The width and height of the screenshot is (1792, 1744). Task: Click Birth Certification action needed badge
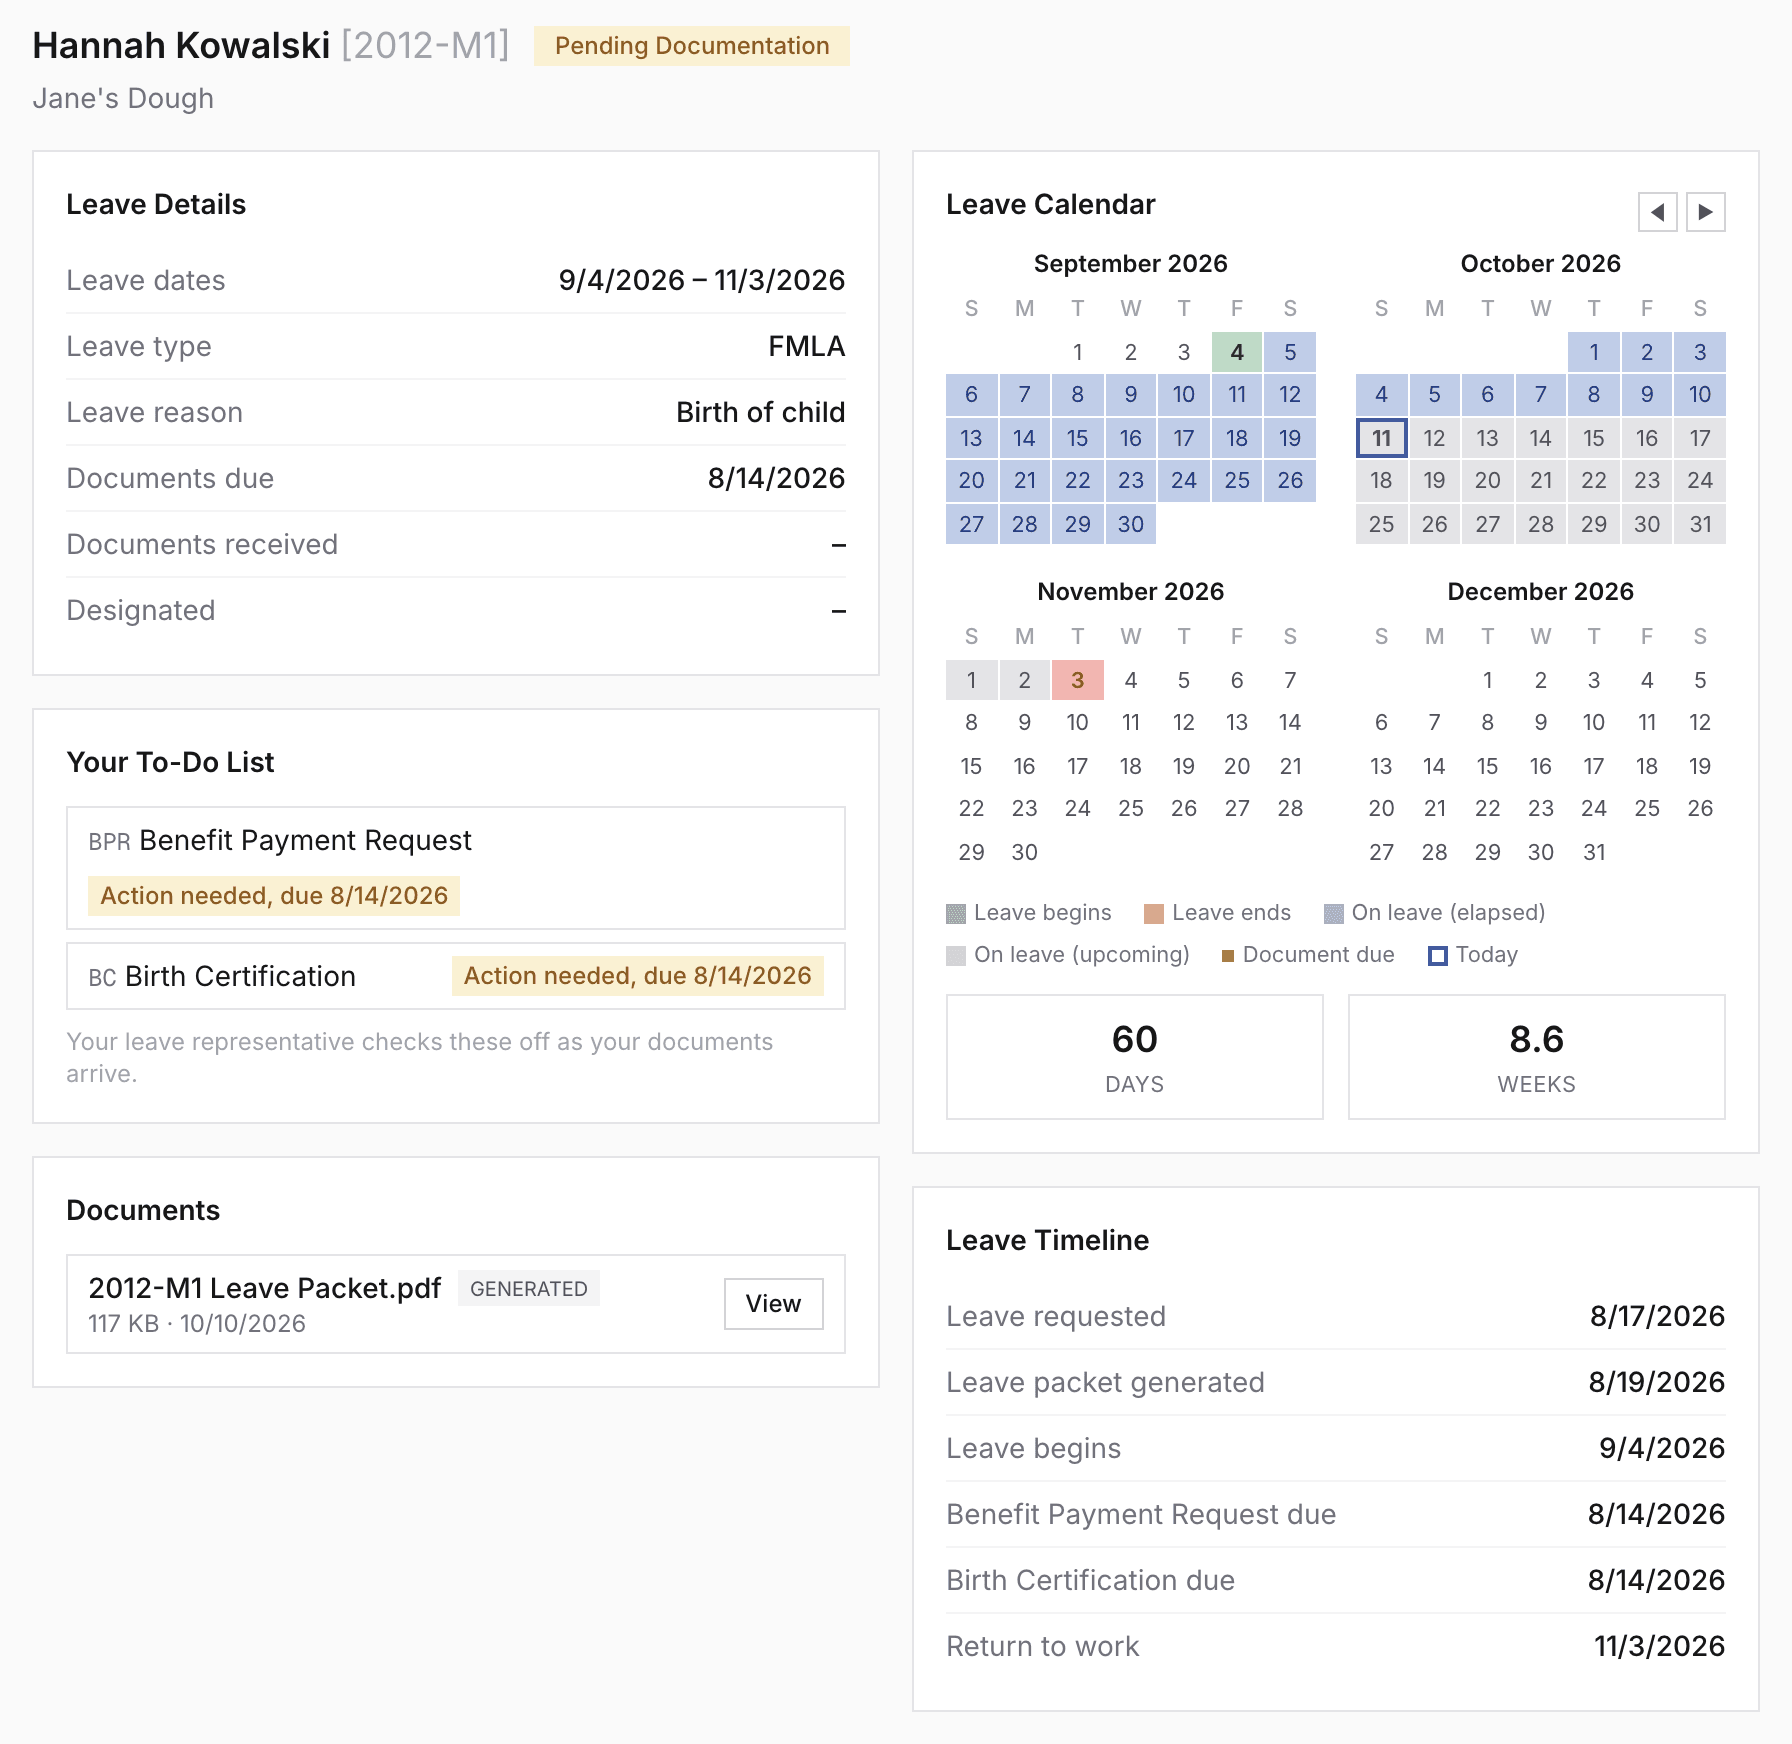(x=637, y=976)
